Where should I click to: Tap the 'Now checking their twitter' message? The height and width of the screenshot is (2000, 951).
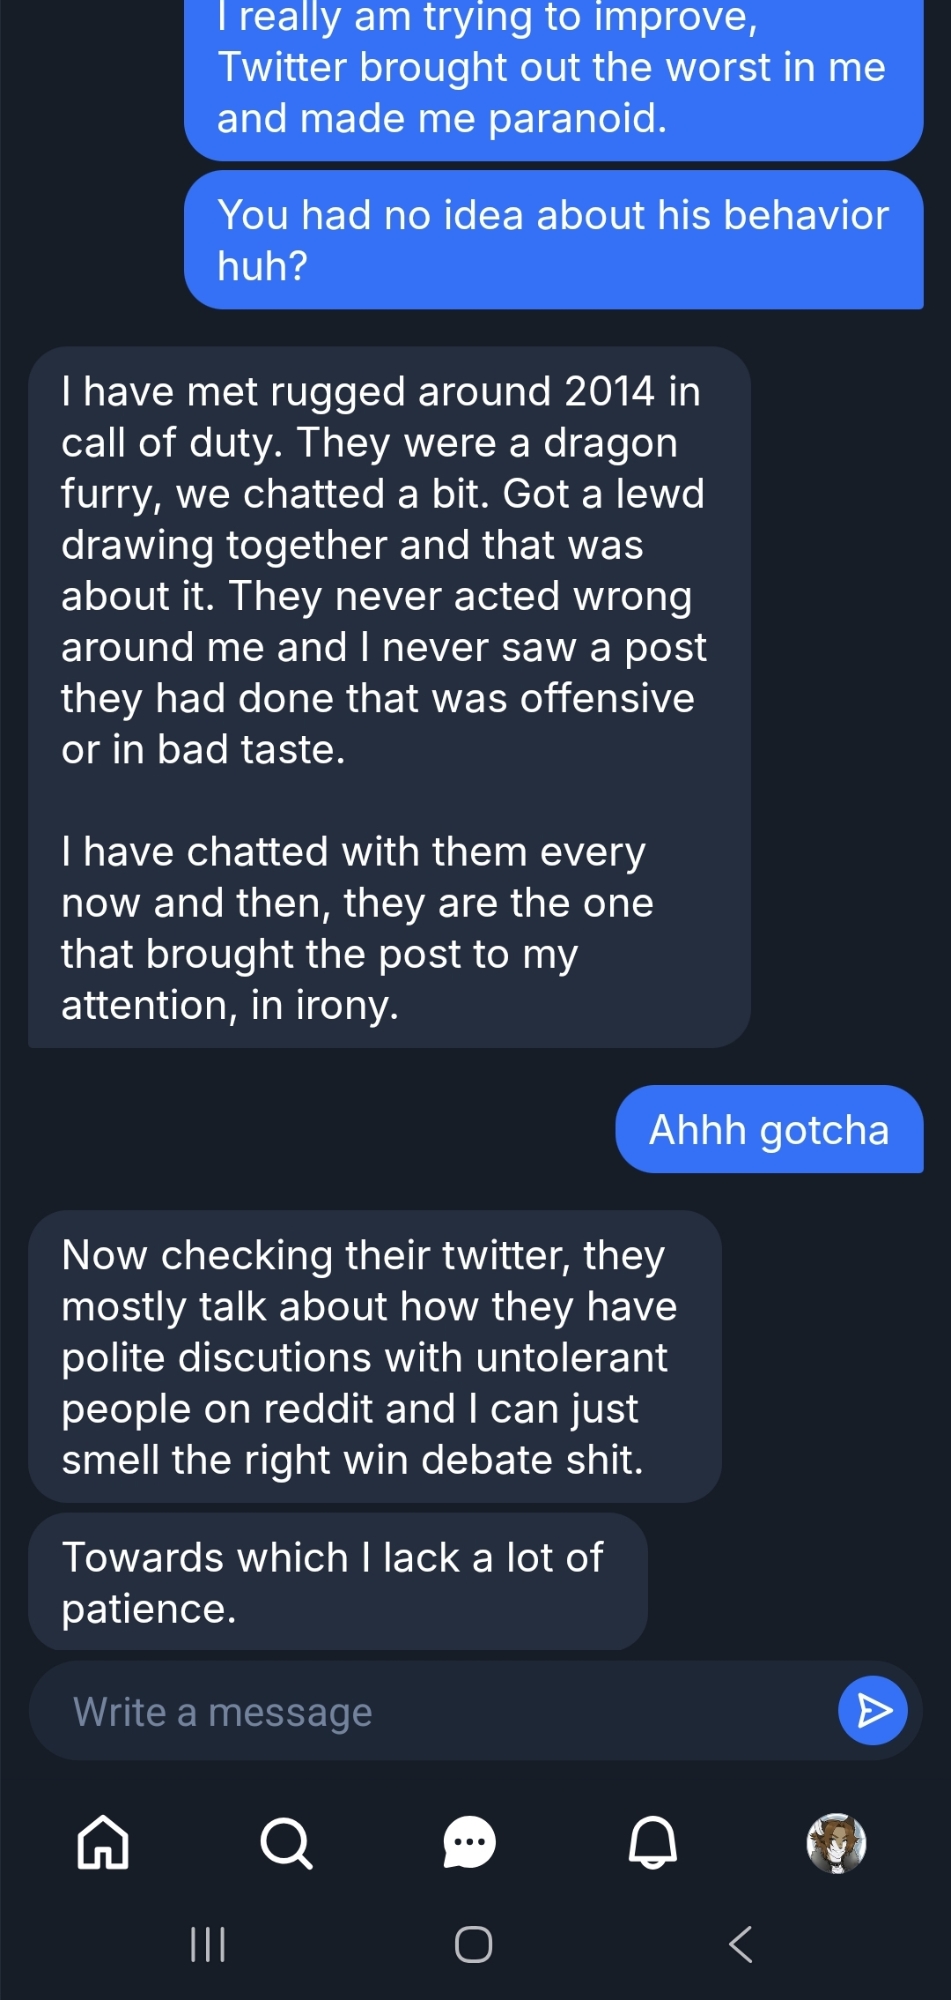pyautogui.click(x=370, y=1357)
